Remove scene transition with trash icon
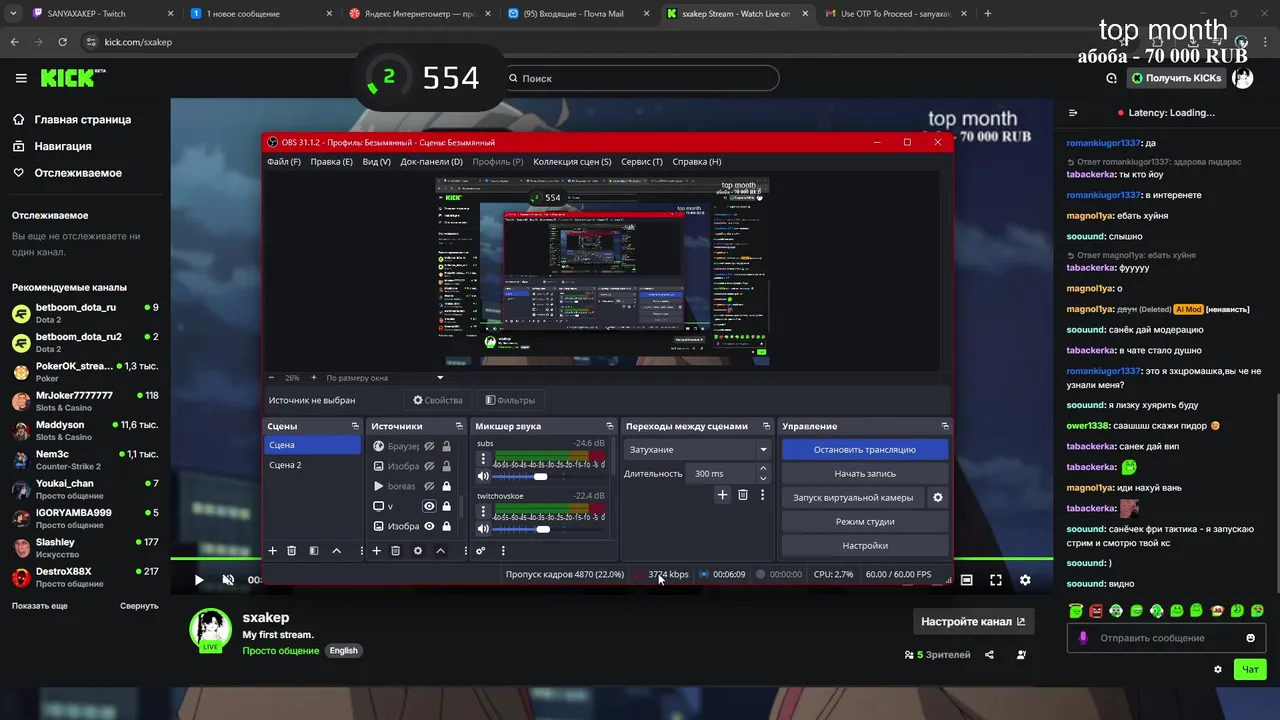Image resolution: width=1280 pixels, height=720 pixels. click(743, 495)
